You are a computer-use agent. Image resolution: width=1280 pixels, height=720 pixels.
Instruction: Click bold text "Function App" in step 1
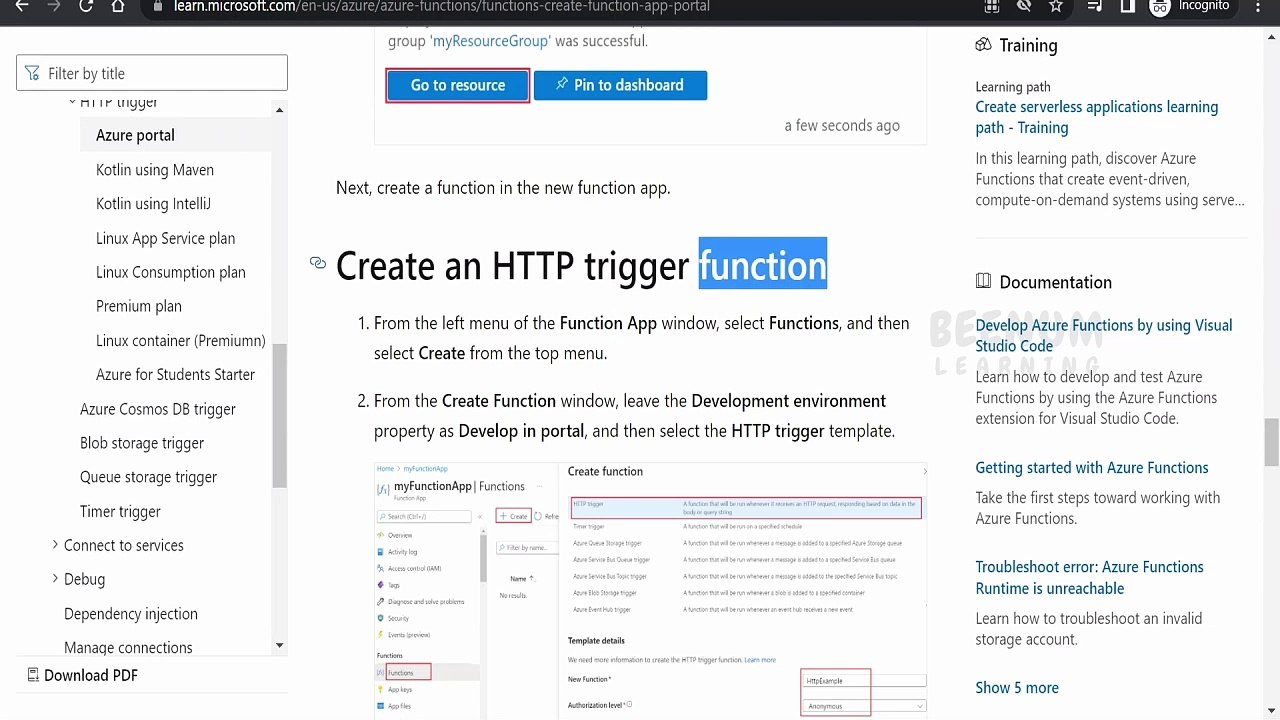click(608, 323)
